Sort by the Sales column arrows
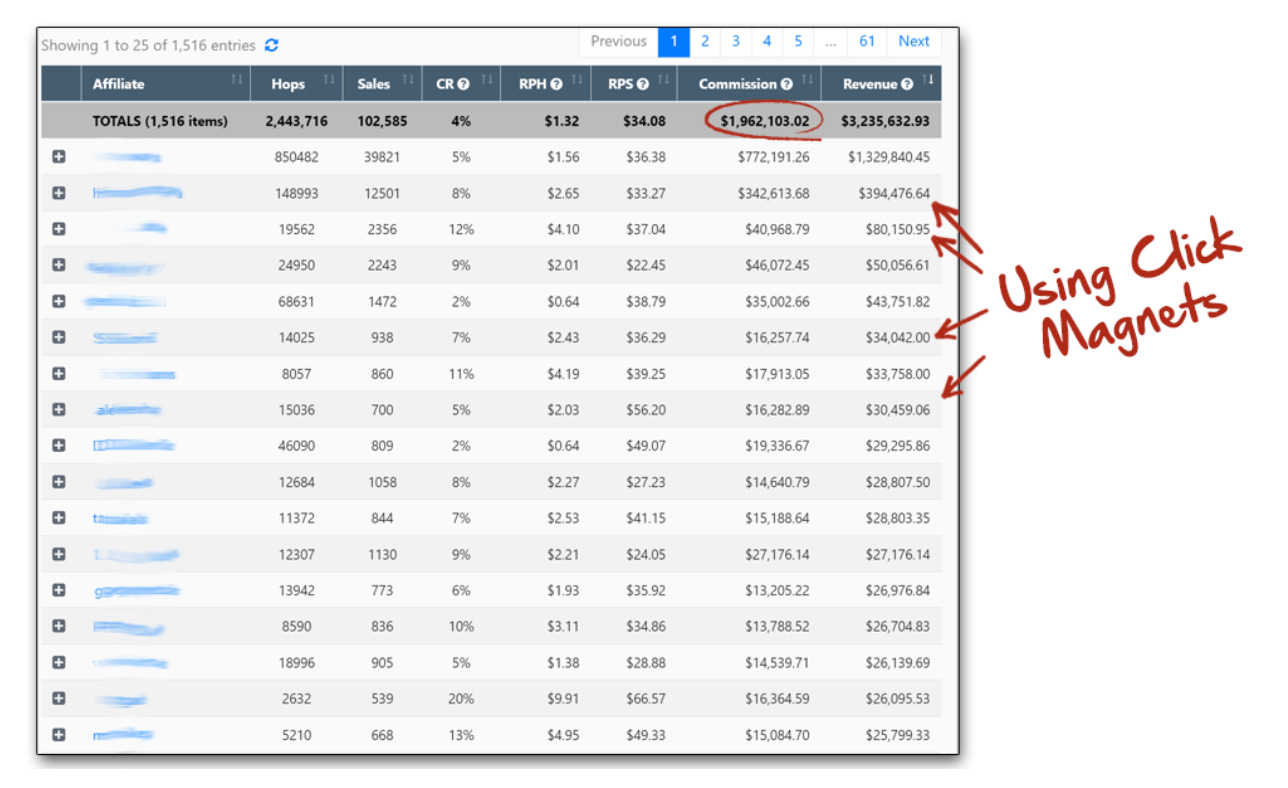 408,80
